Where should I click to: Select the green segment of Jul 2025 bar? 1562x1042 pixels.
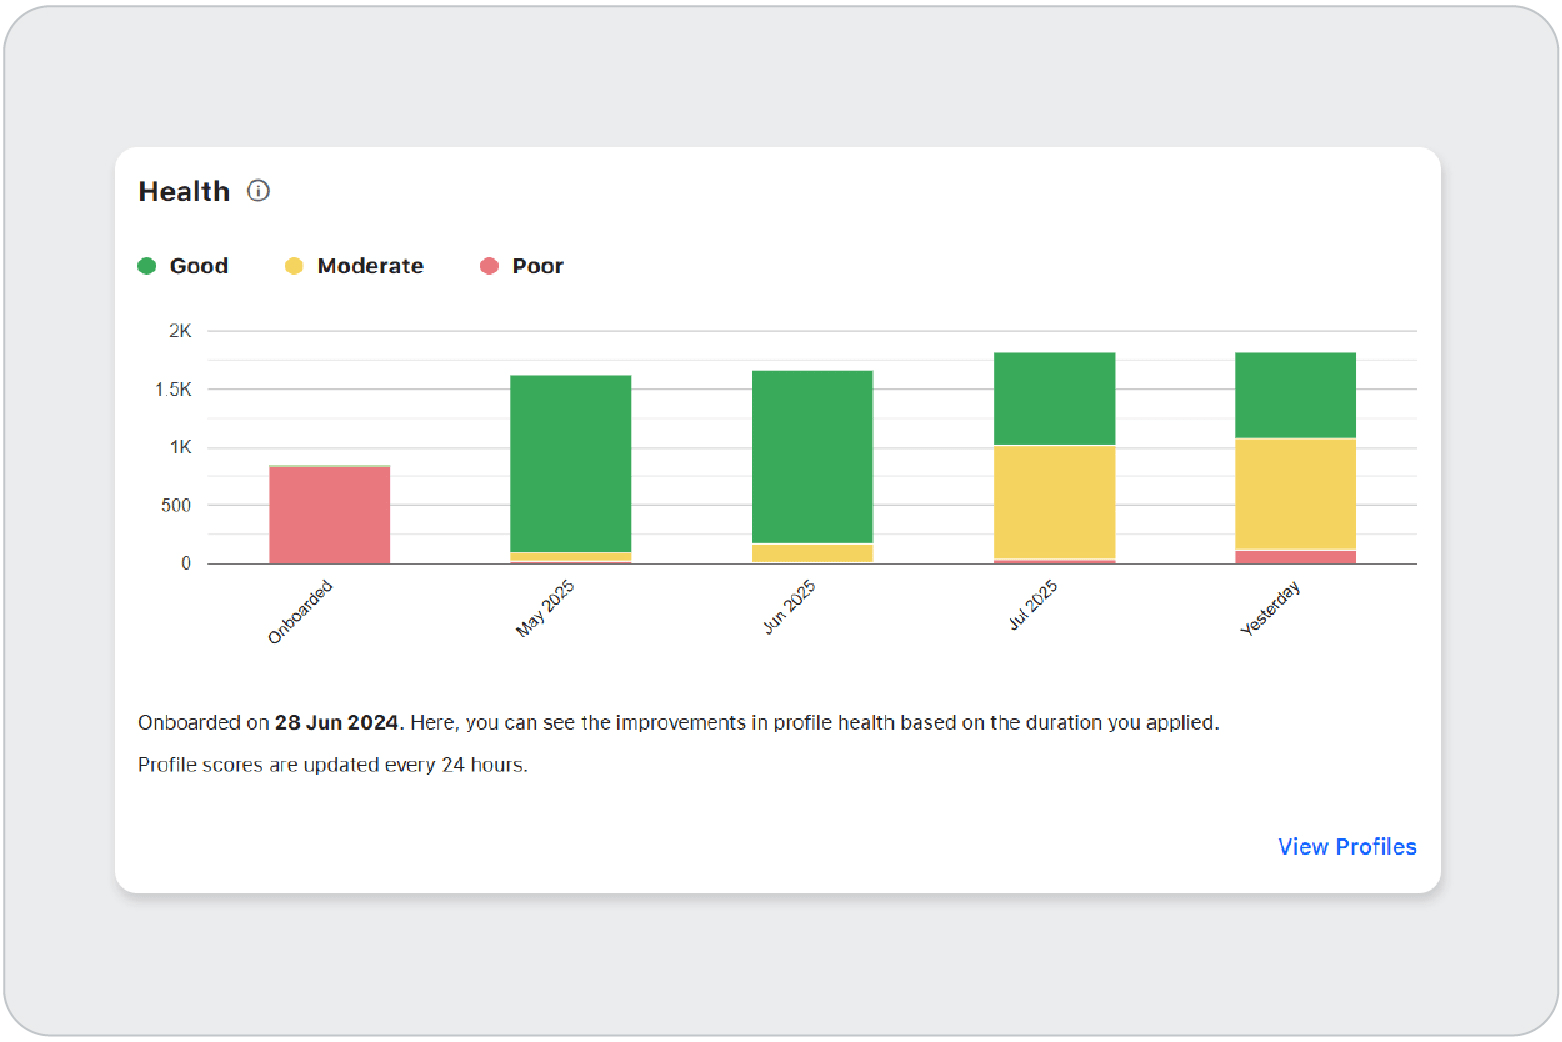(x=1054, y=398)
